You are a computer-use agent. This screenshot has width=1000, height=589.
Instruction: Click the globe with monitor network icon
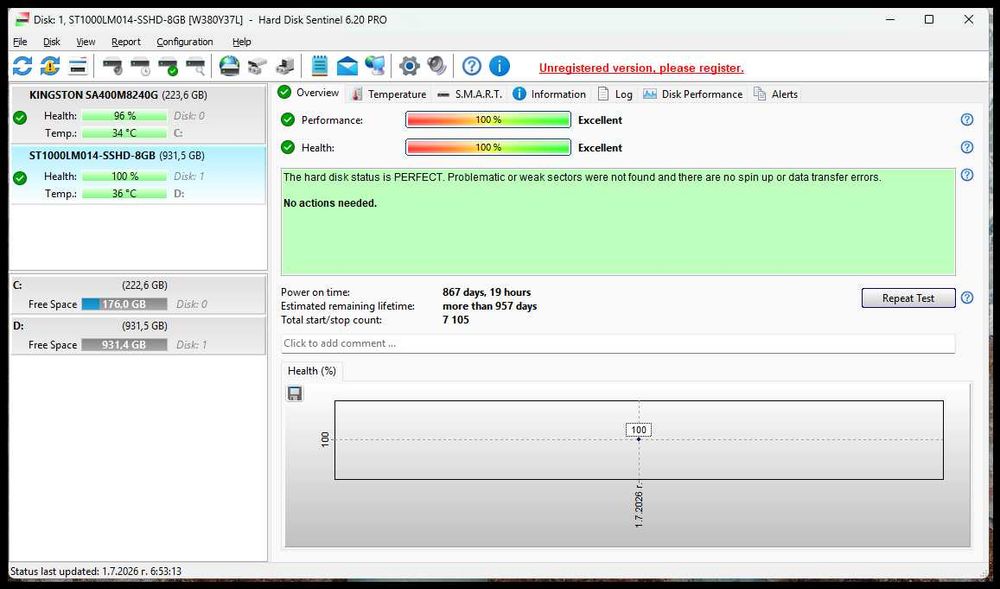pos(375,66)
